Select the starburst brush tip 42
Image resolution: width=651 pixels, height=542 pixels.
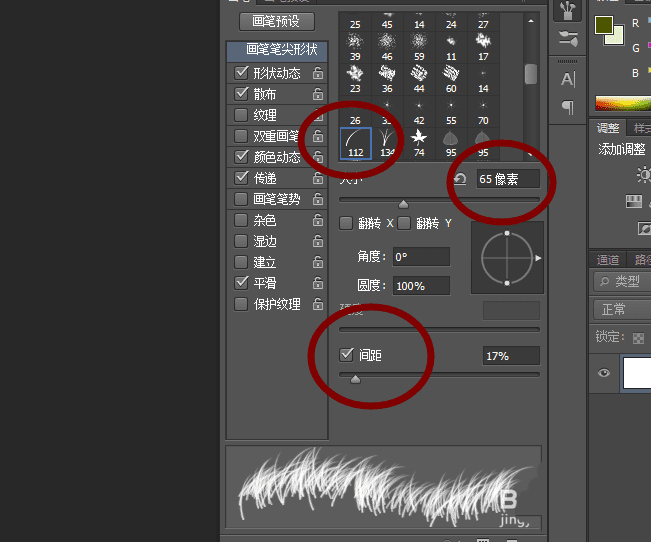(419, 111)
